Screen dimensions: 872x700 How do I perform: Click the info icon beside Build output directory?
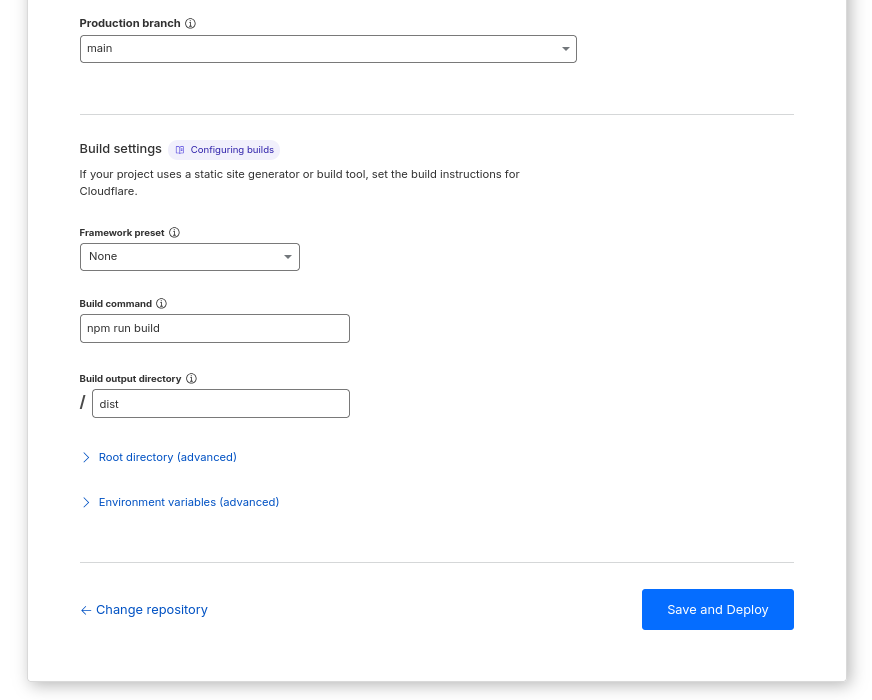191,379
